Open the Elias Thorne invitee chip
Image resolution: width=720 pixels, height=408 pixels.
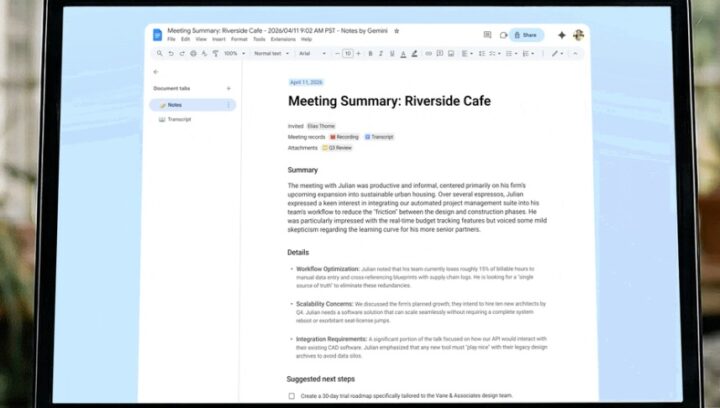point(321,126)
